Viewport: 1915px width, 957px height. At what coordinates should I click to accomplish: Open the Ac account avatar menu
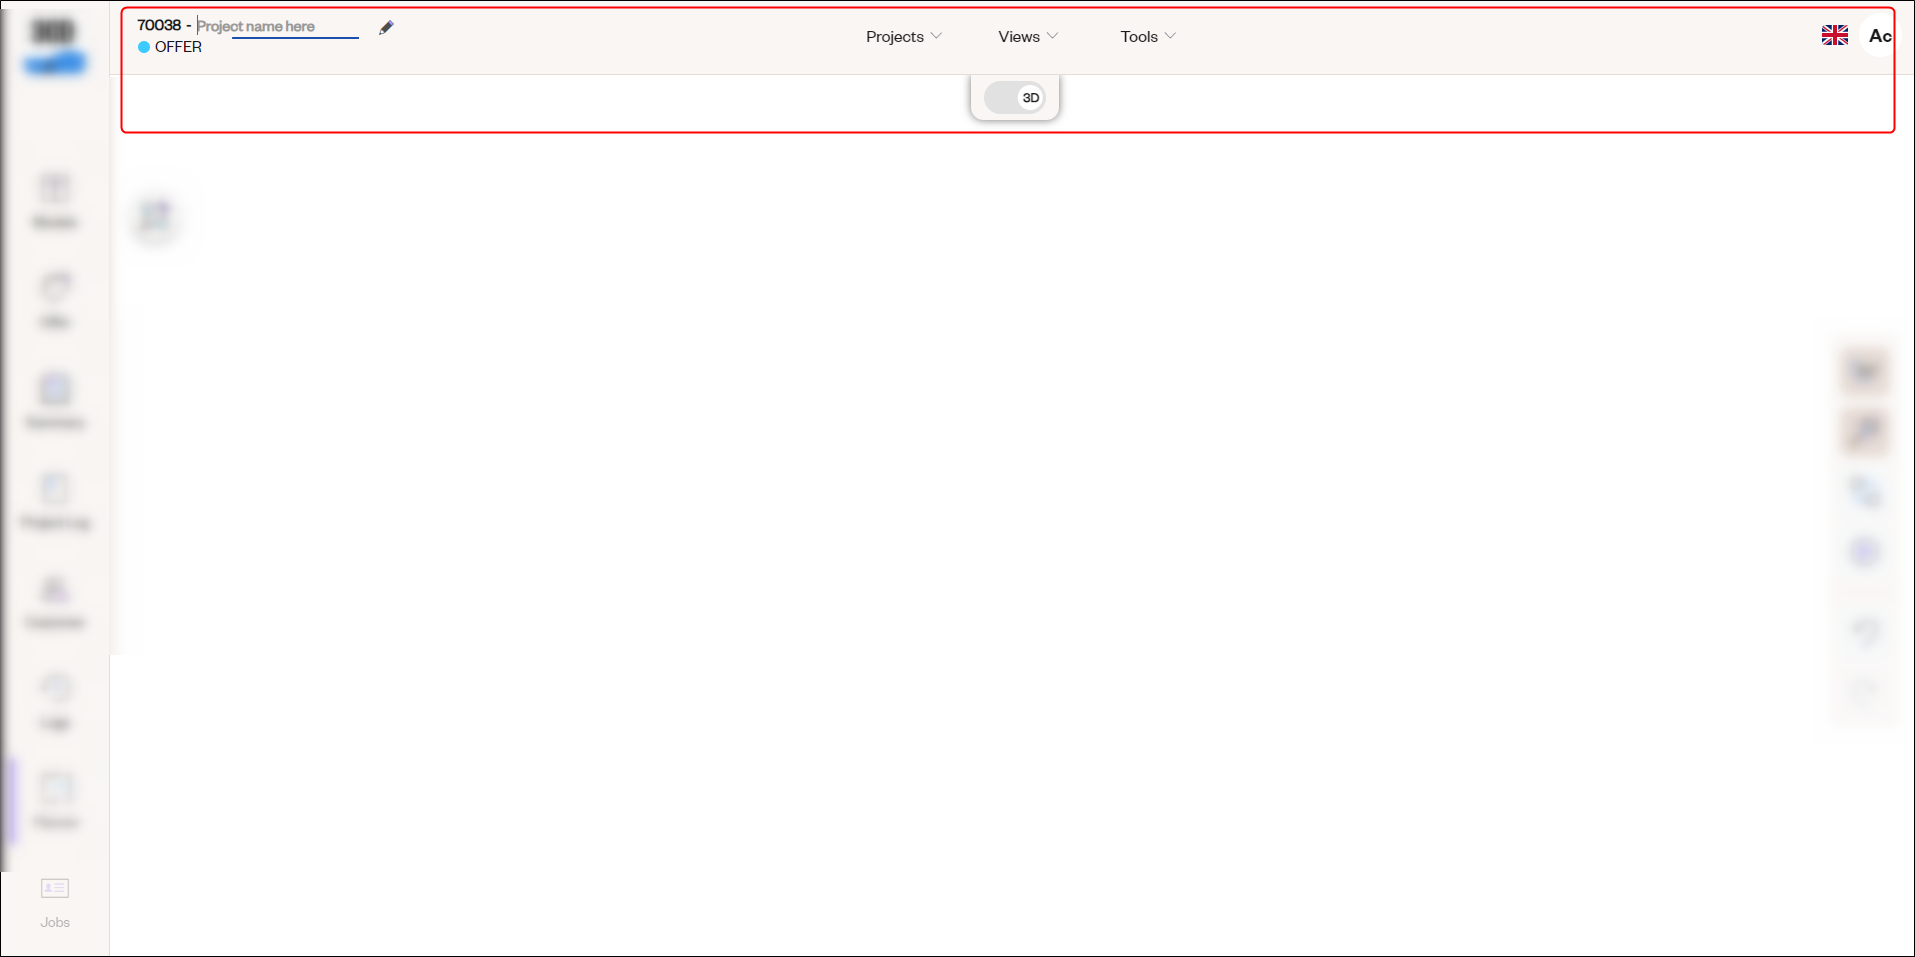click(1879, 36)
